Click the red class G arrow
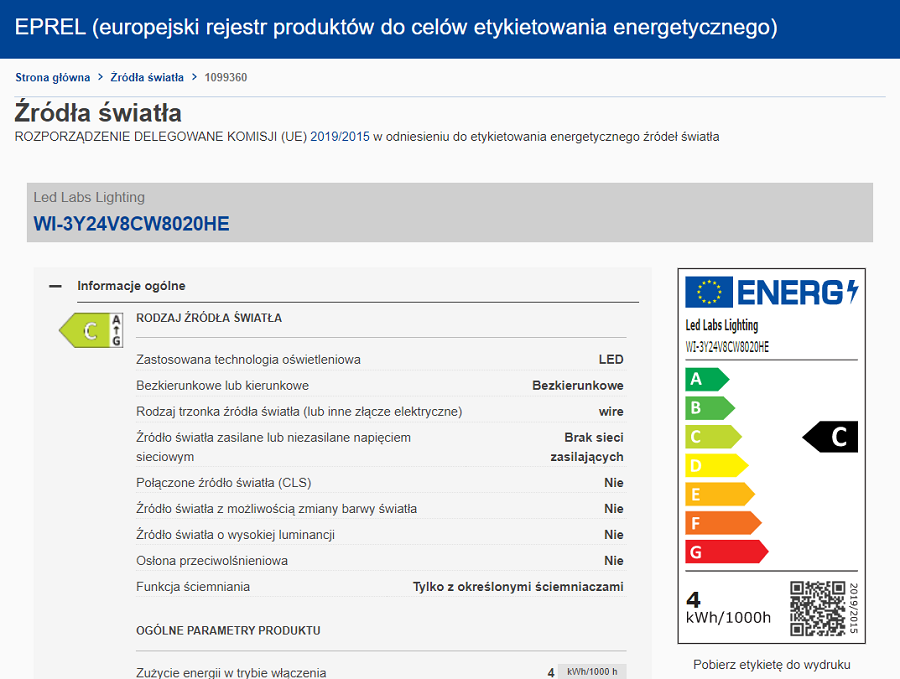Image resolution: width=900 pixels, height=679 pixels. click(x=727, y=552)
